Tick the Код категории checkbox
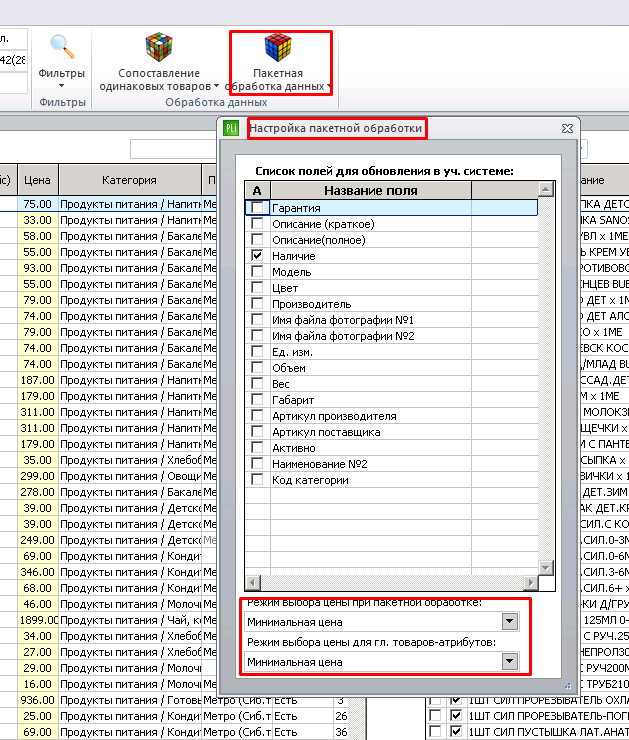 tap(257, 479)
